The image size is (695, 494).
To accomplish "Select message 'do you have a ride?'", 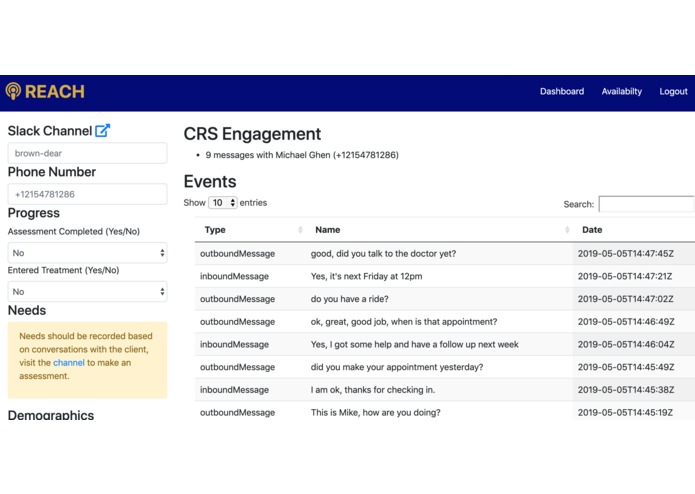I will (x=349, y=299).
